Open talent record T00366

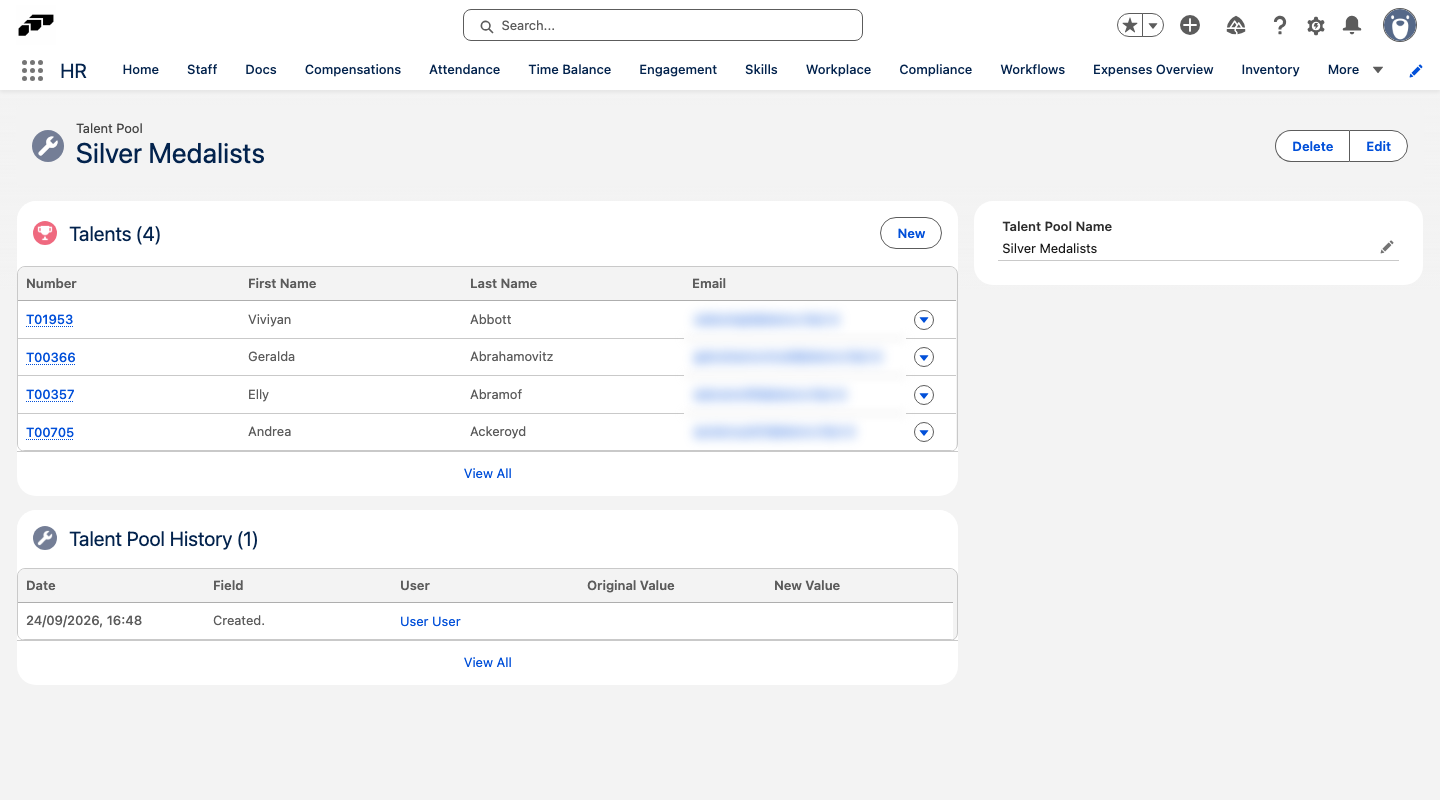[51, 357]
